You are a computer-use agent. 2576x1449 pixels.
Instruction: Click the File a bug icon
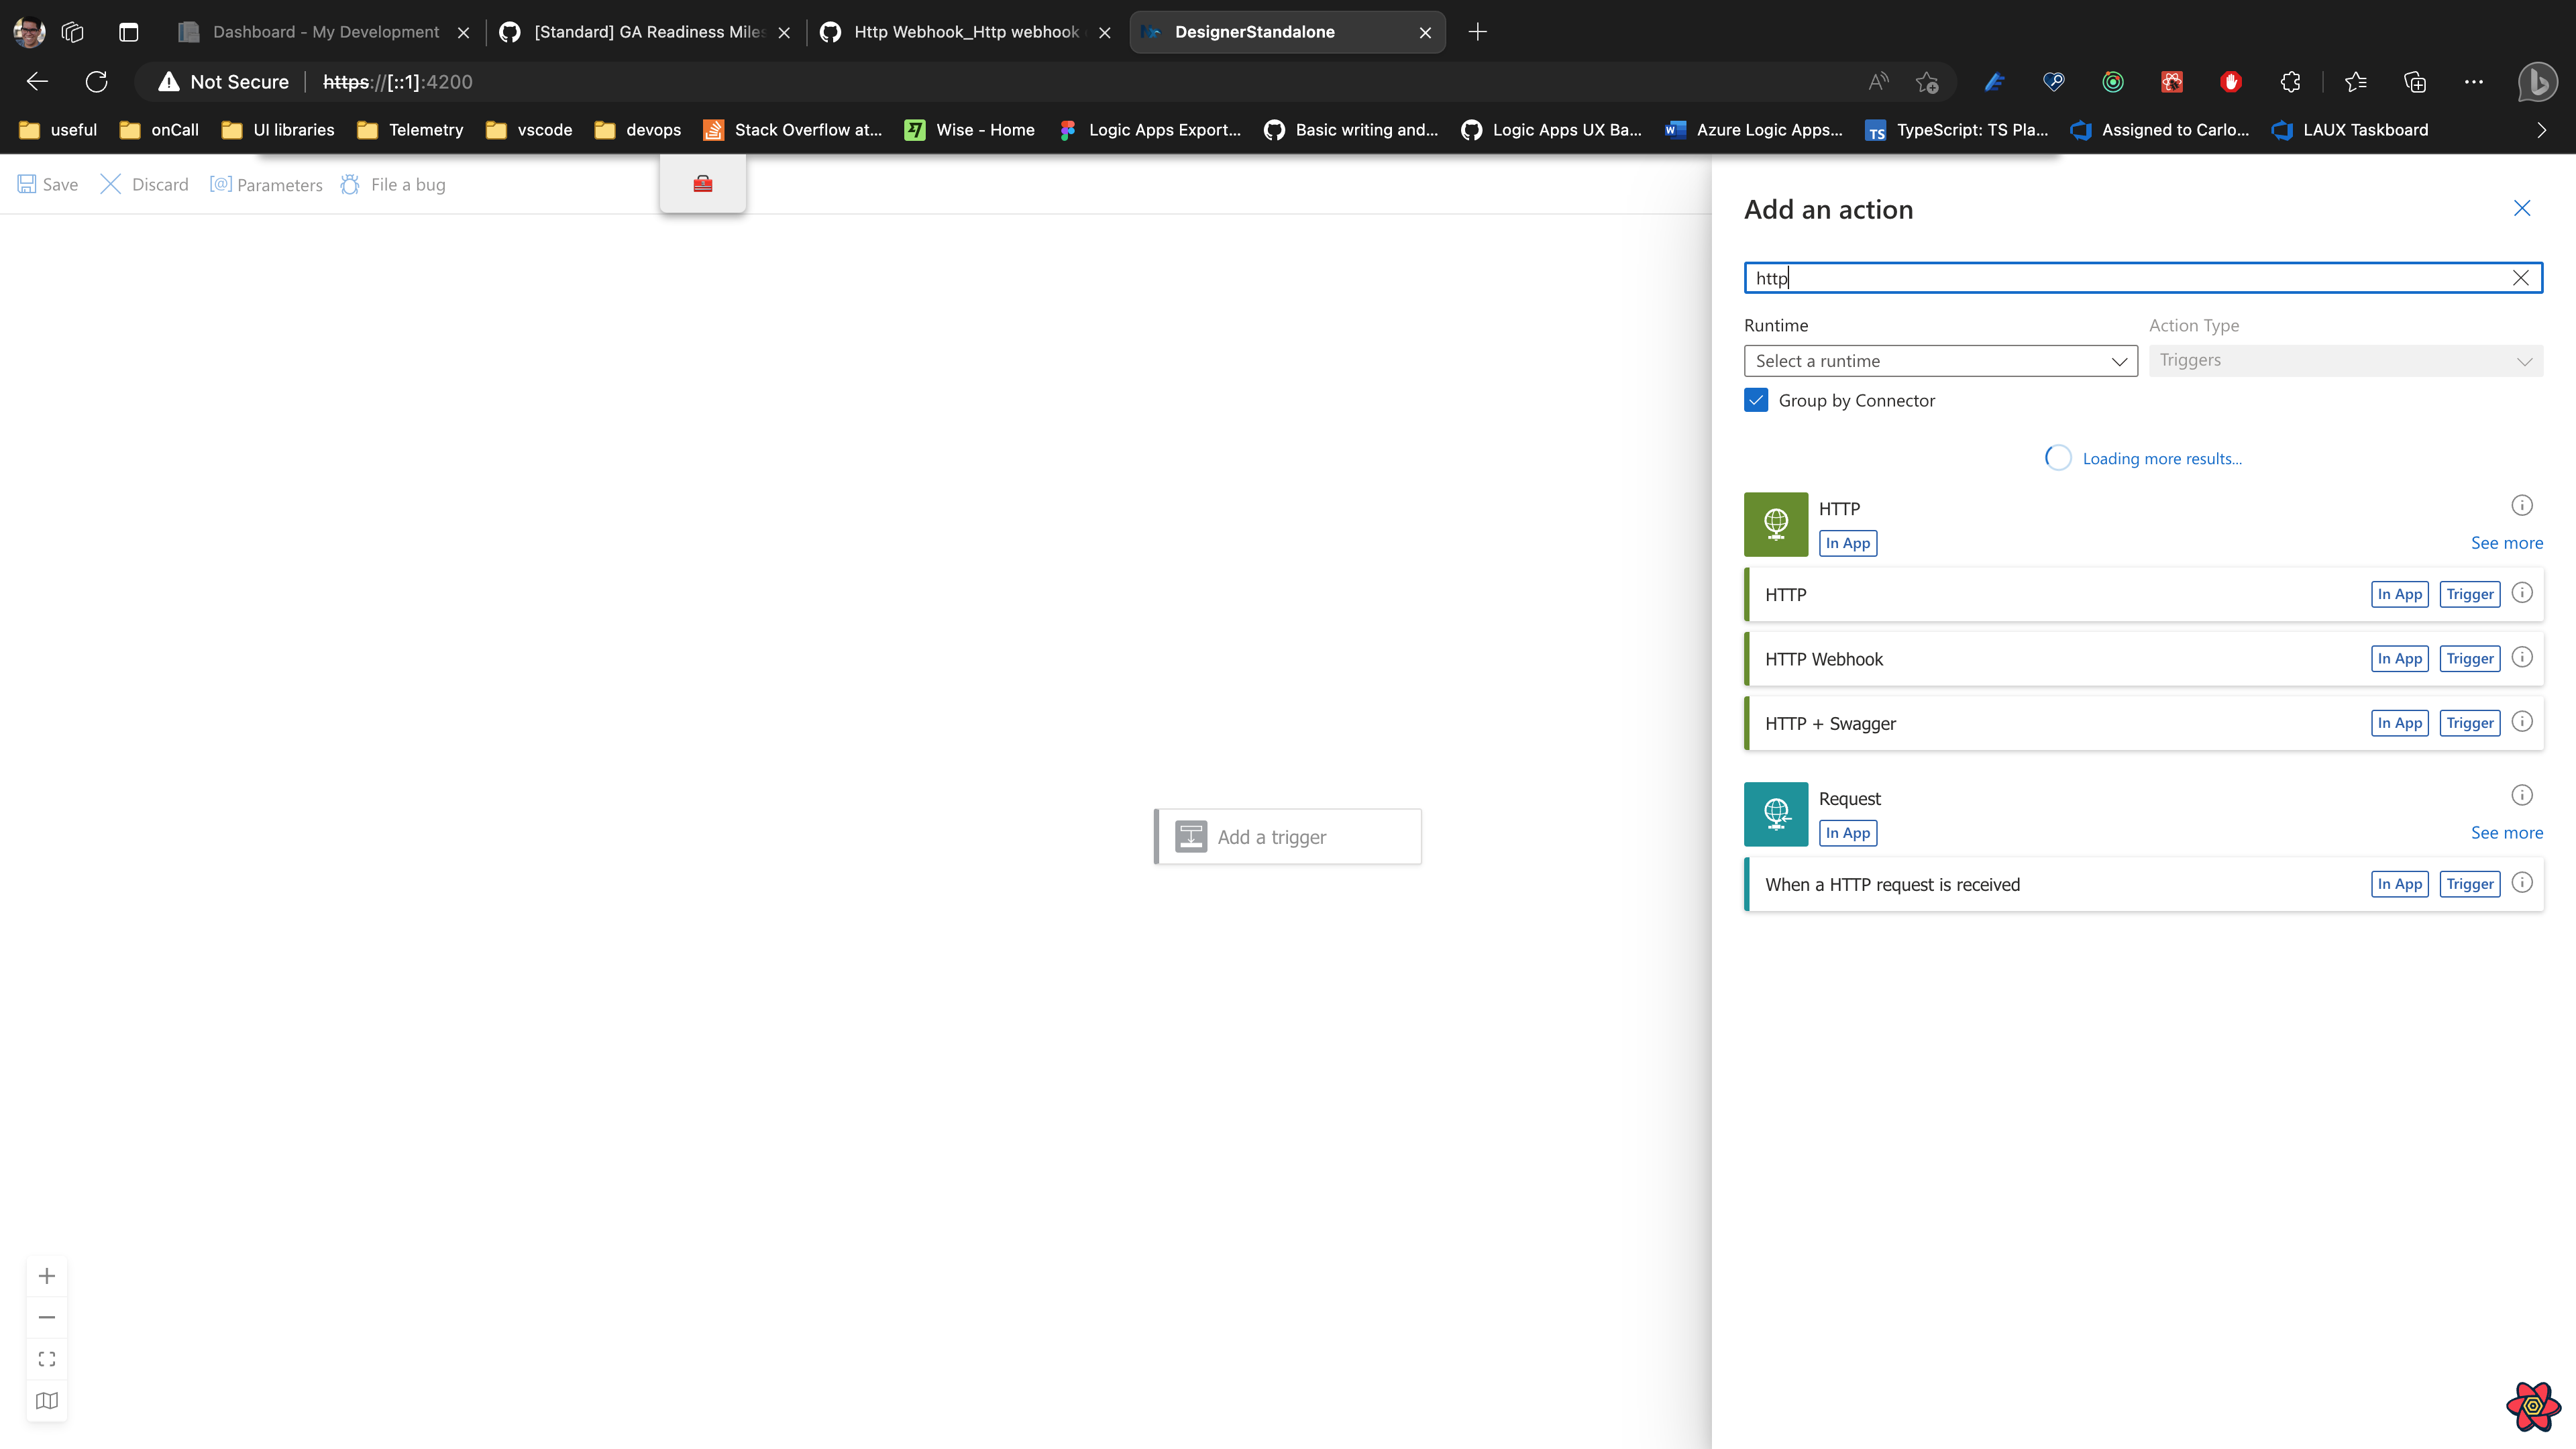350,184
